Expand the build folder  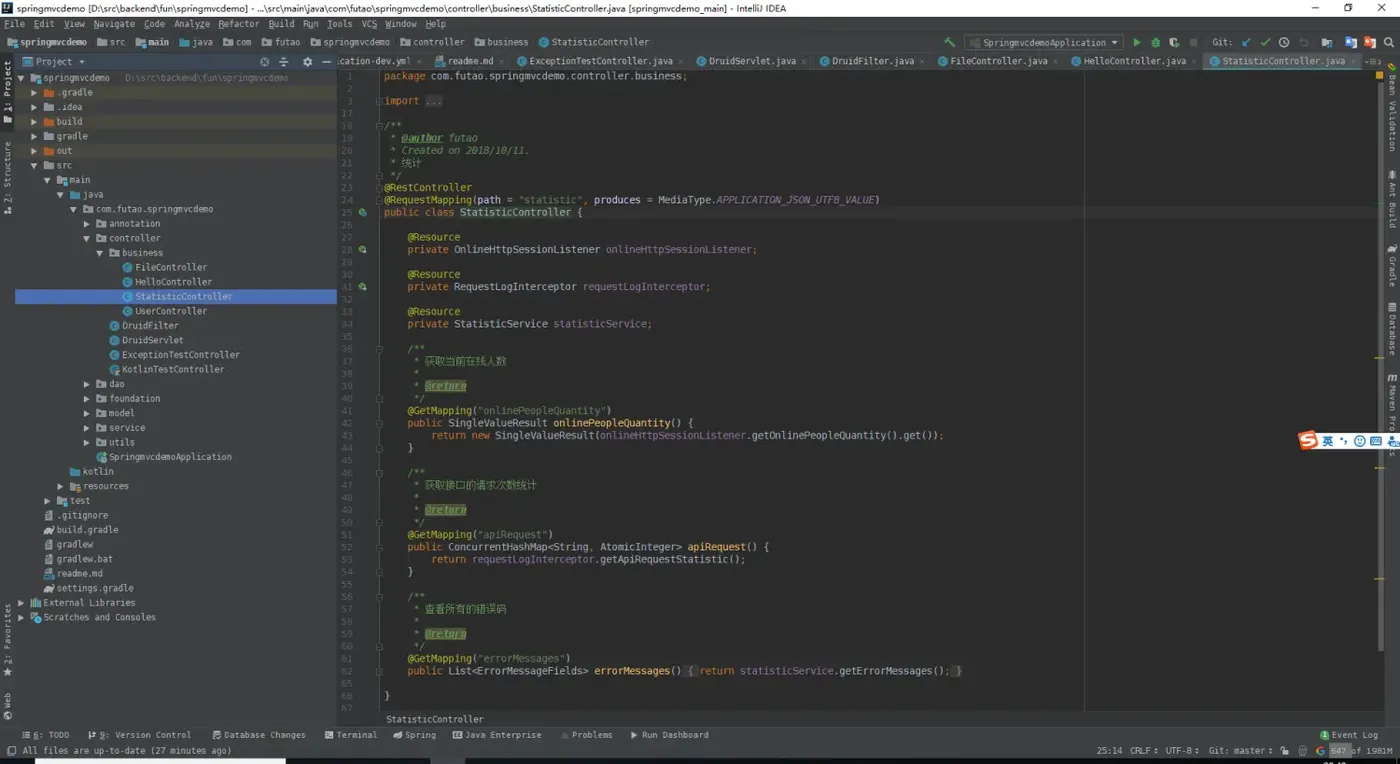(x=34, y=121)
